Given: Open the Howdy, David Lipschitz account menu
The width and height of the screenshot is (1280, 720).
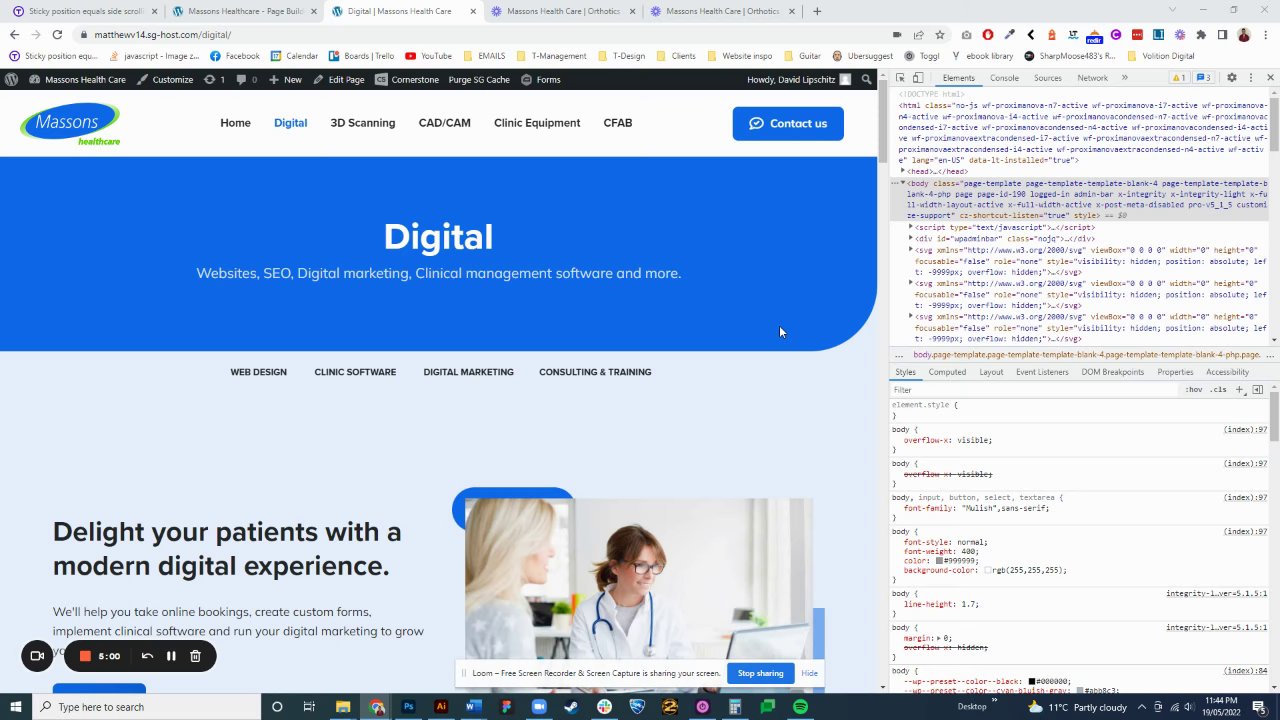Looking at the screenshot, I should [799, 79].
